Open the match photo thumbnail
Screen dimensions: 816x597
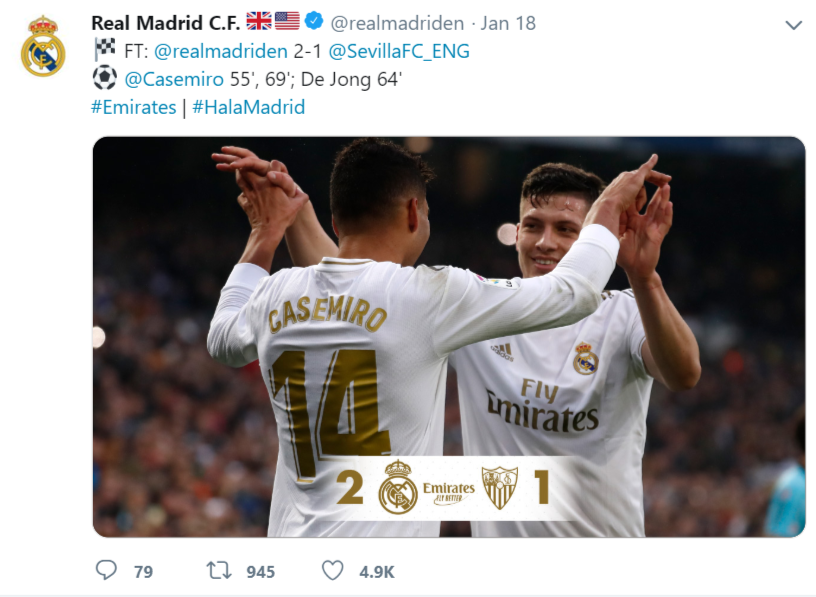449,337
